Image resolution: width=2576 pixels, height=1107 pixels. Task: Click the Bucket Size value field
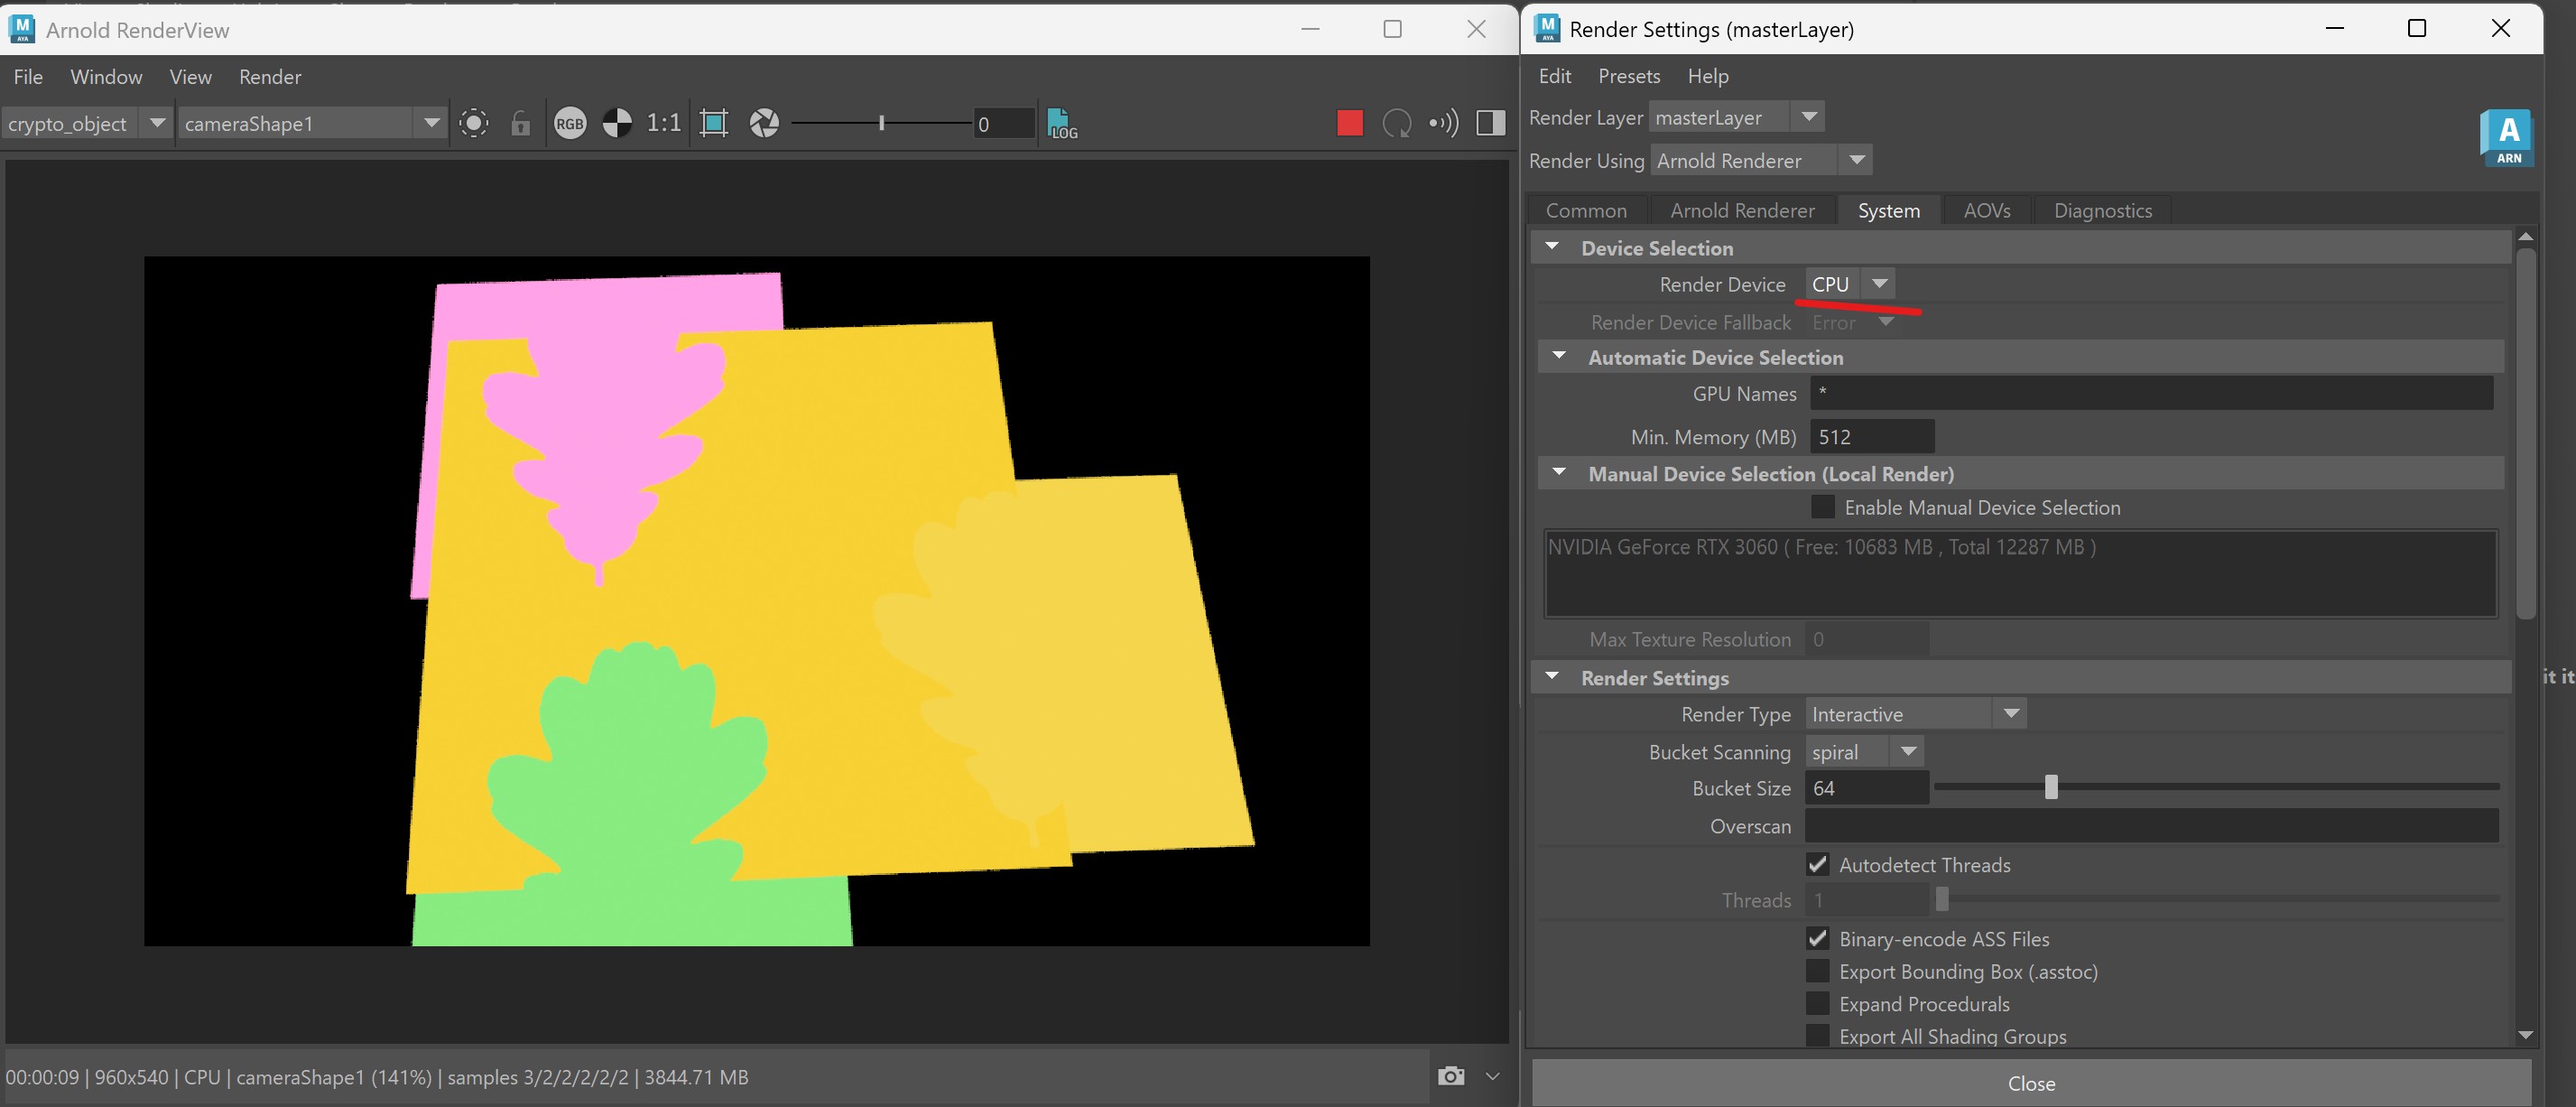1867,788
